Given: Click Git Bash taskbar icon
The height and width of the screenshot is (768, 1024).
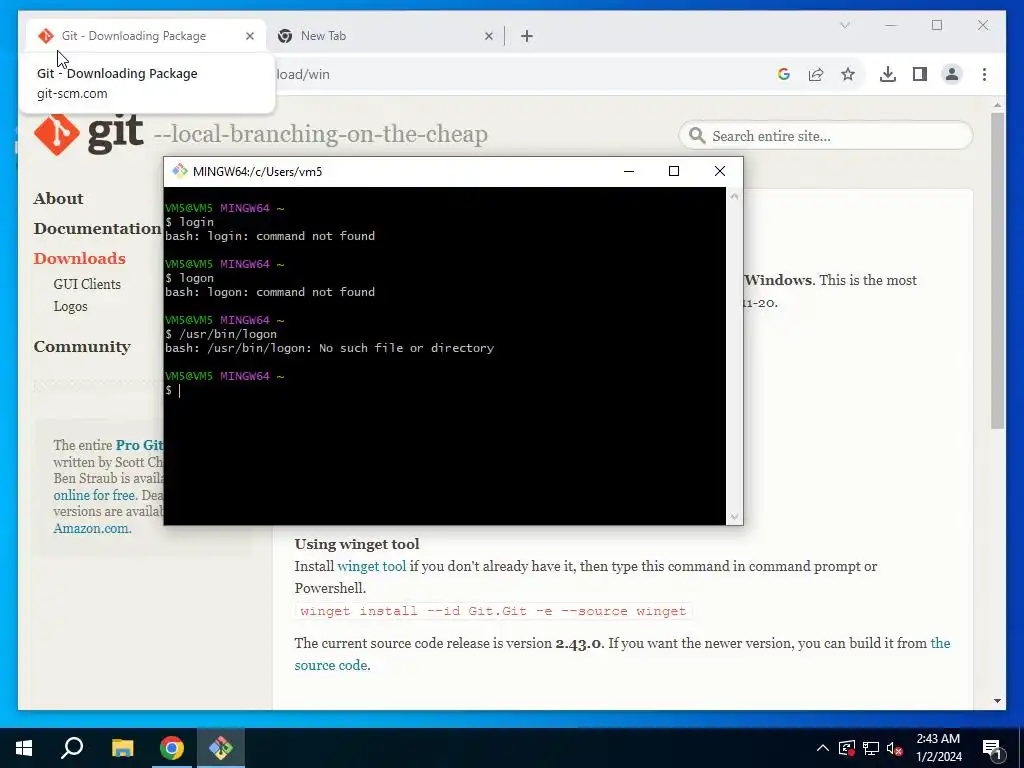Looking at the screenshot, I should pyautogui.click(x=221, y=748).
